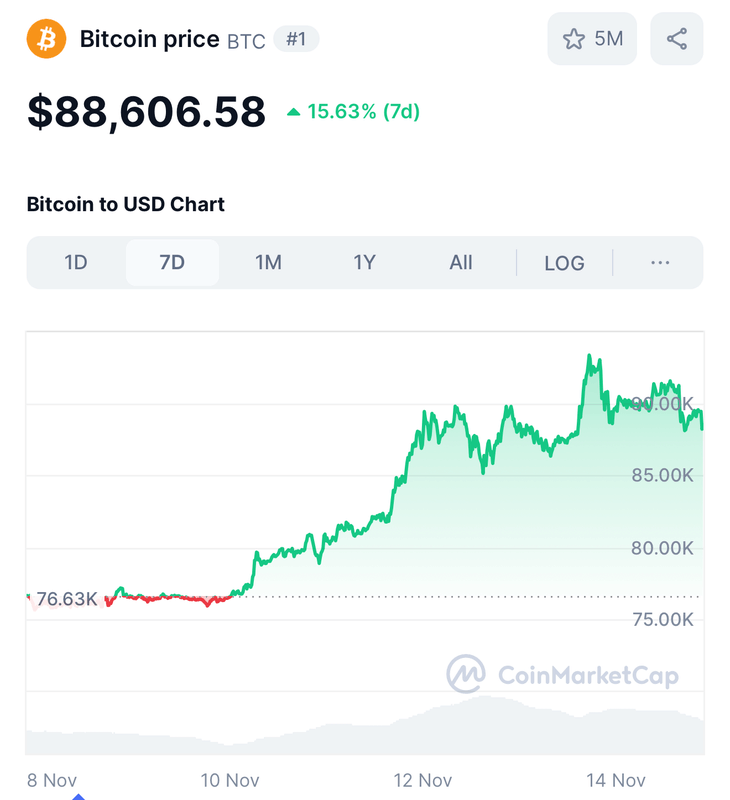Viewport: 730px width, 800px height.
Task: Click the 12 Nov date on timeline
Action: click(421, 780)
